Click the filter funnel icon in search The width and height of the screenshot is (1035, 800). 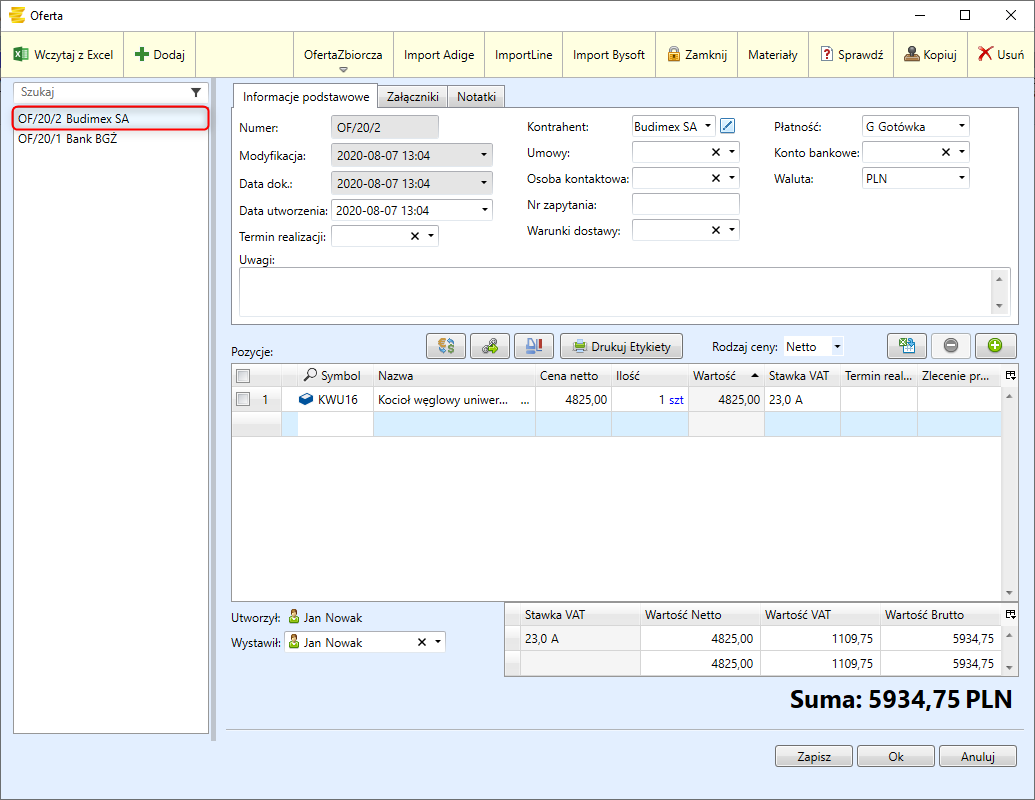point(196,92)
